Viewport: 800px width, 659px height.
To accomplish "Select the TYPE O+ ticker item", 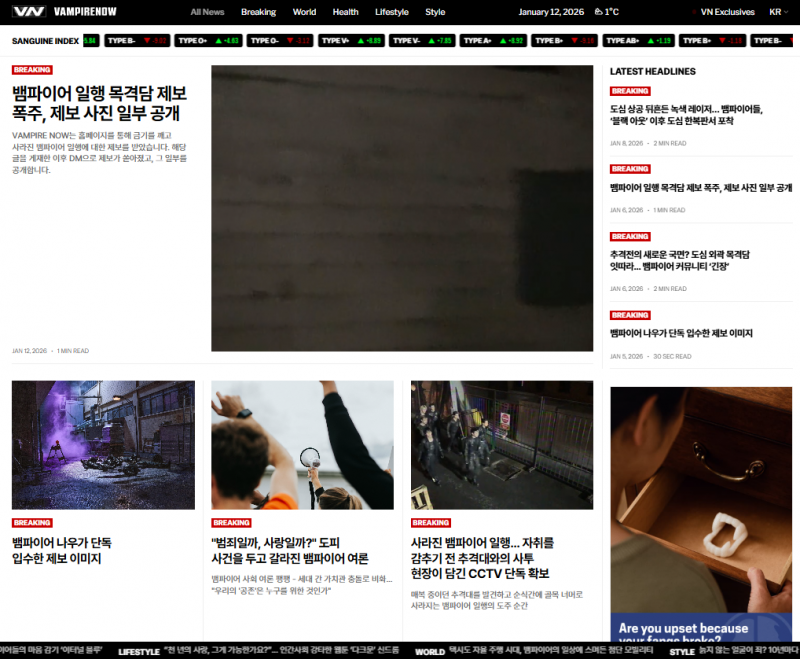I will click(208, 41).
